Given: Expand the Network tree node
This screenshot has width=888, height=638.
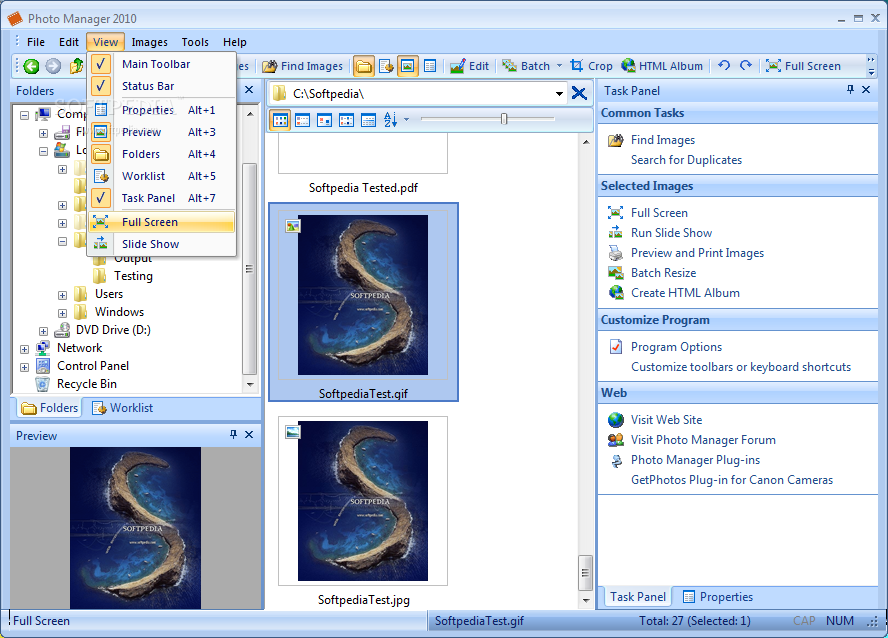Looking at the screenshot, I should pos(24,349).
